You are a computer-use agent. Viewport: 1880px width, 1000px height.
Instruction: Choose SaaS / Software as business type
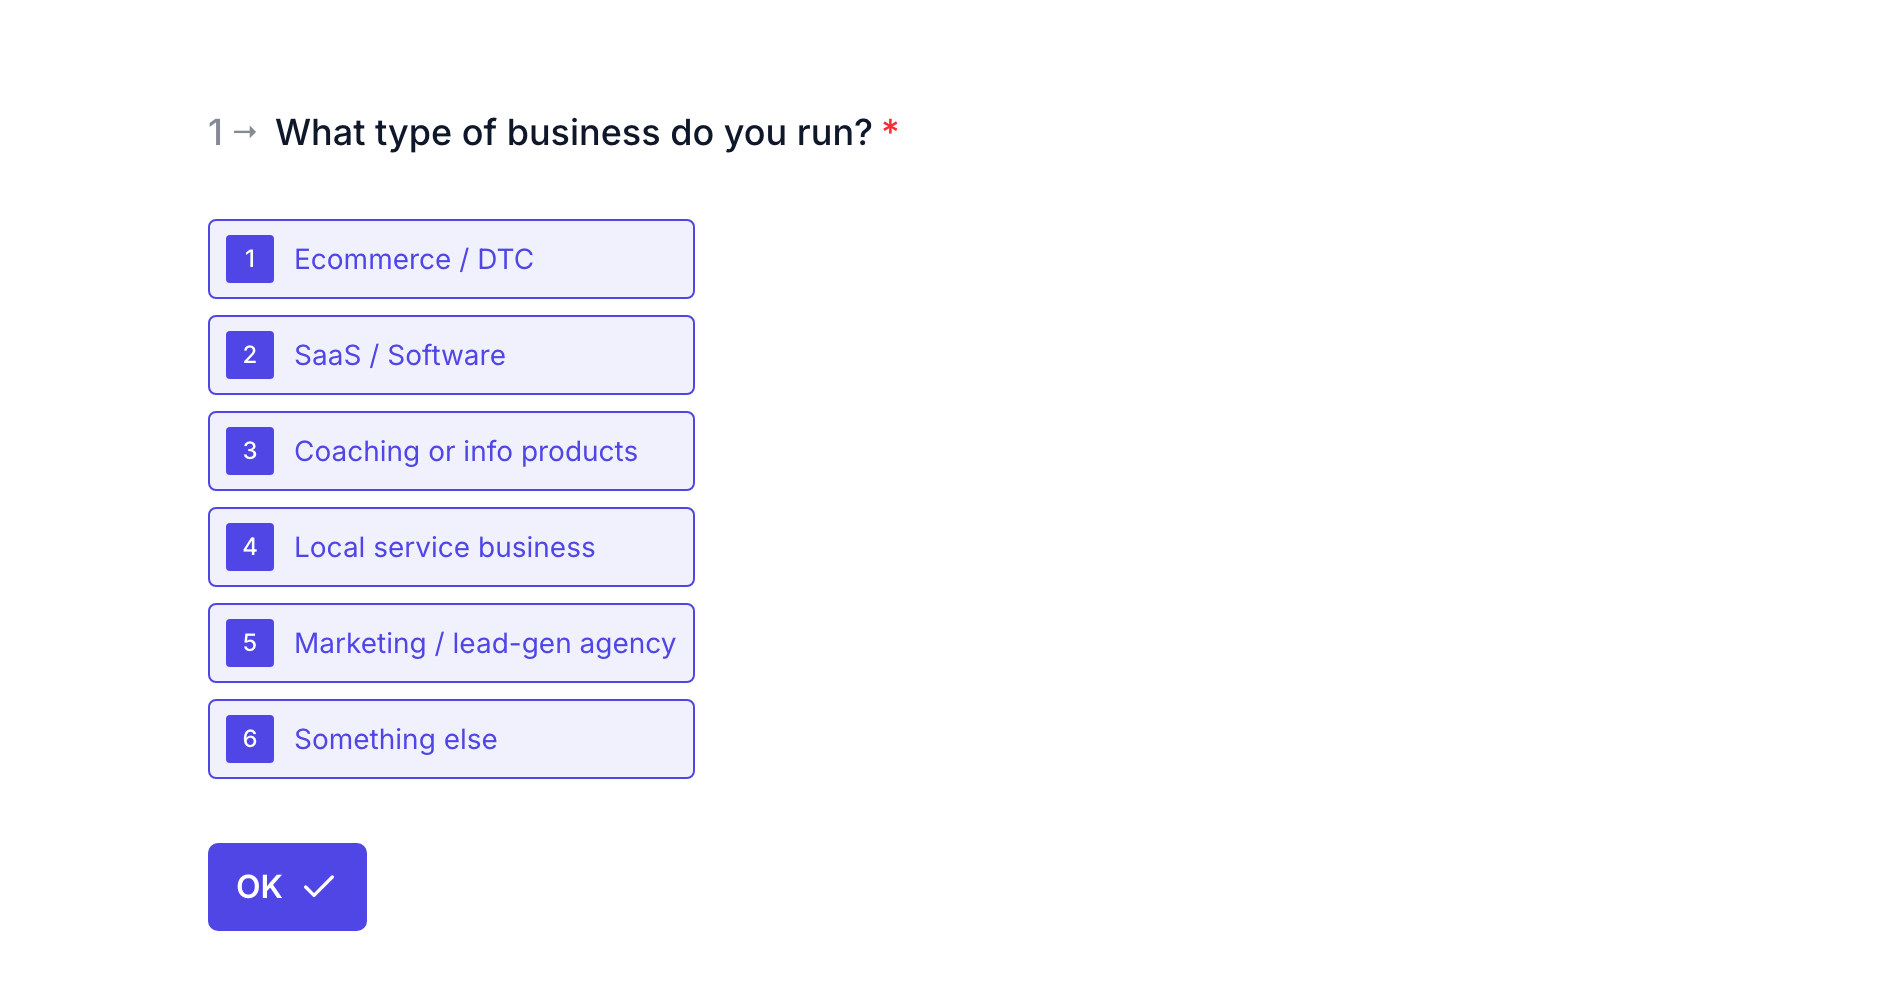tap(451, 355)
